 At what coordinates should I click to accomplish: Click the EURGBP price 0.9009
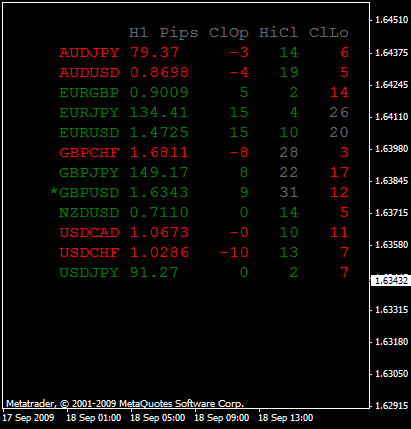pyautogui.click(x=159, y=93)
